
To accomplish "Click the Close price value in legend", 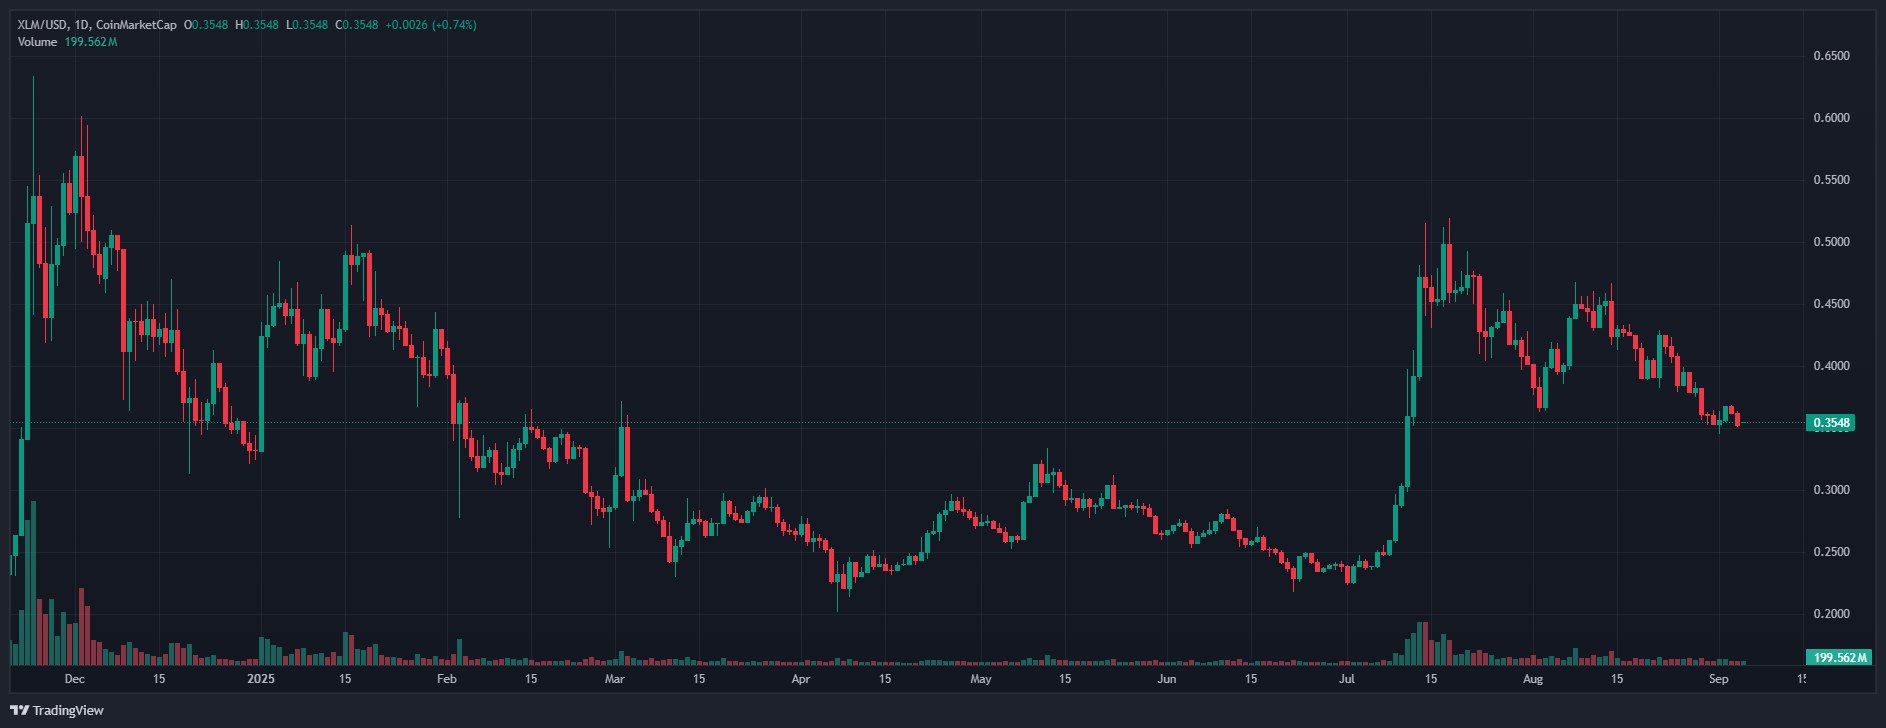I will tap(360, 25).
